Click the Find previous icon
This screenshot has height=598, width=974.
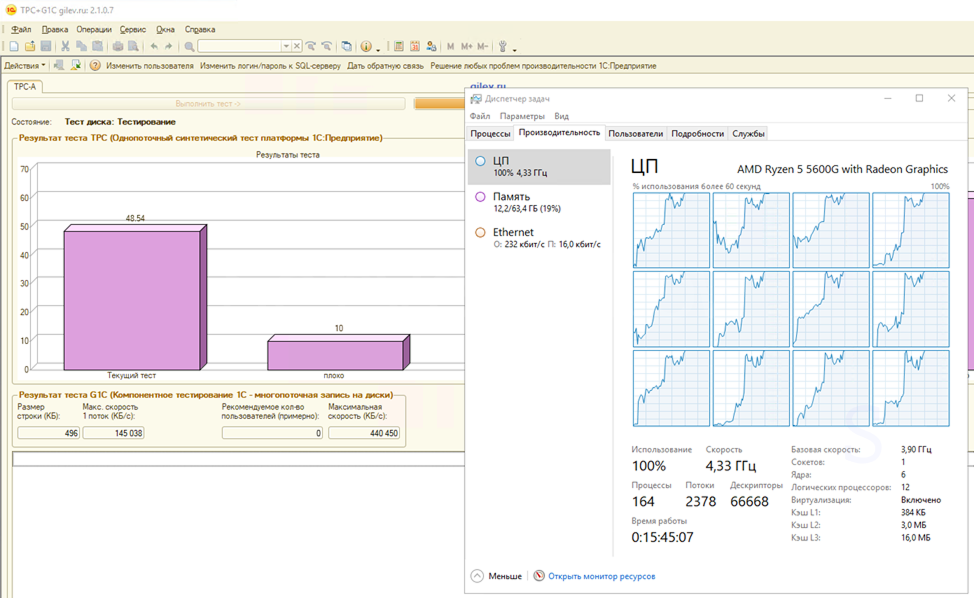point(327,47)
